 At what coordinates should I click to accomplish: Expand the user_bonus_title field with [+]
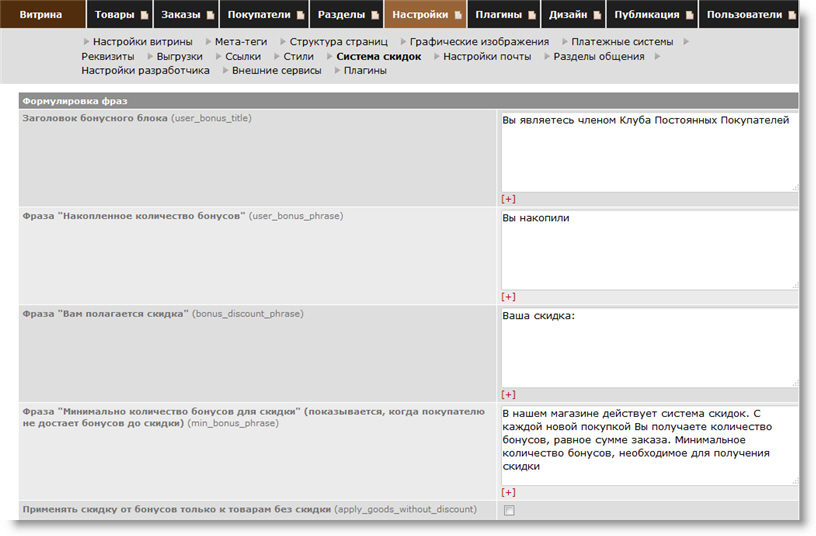pyautogui.click(x=508, y=199)
